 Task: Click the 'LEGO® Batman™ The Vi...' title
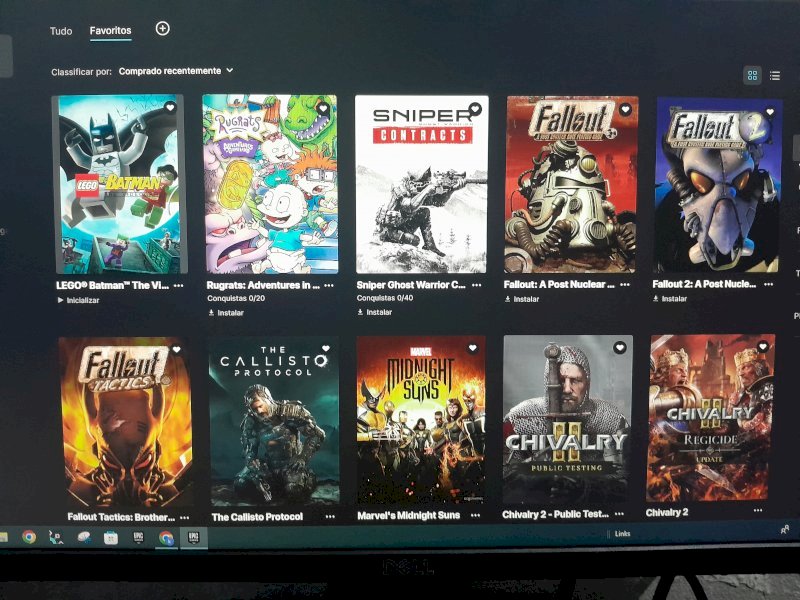pyautogui.click(x=112, y=286)
